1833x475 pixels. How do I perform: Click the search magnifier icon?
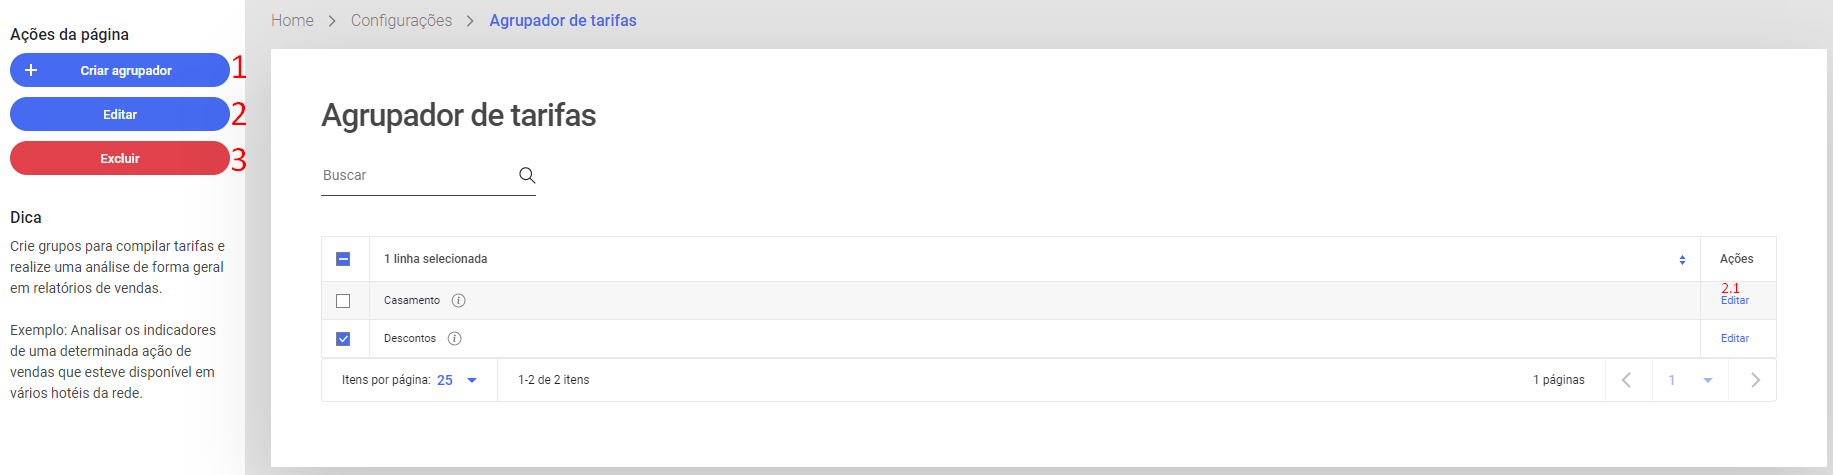point(527,175)
